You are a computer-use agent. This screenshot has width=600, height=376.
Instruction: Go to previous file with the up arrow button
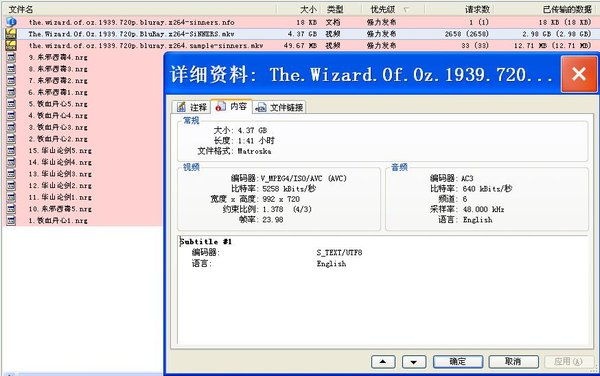383,361
